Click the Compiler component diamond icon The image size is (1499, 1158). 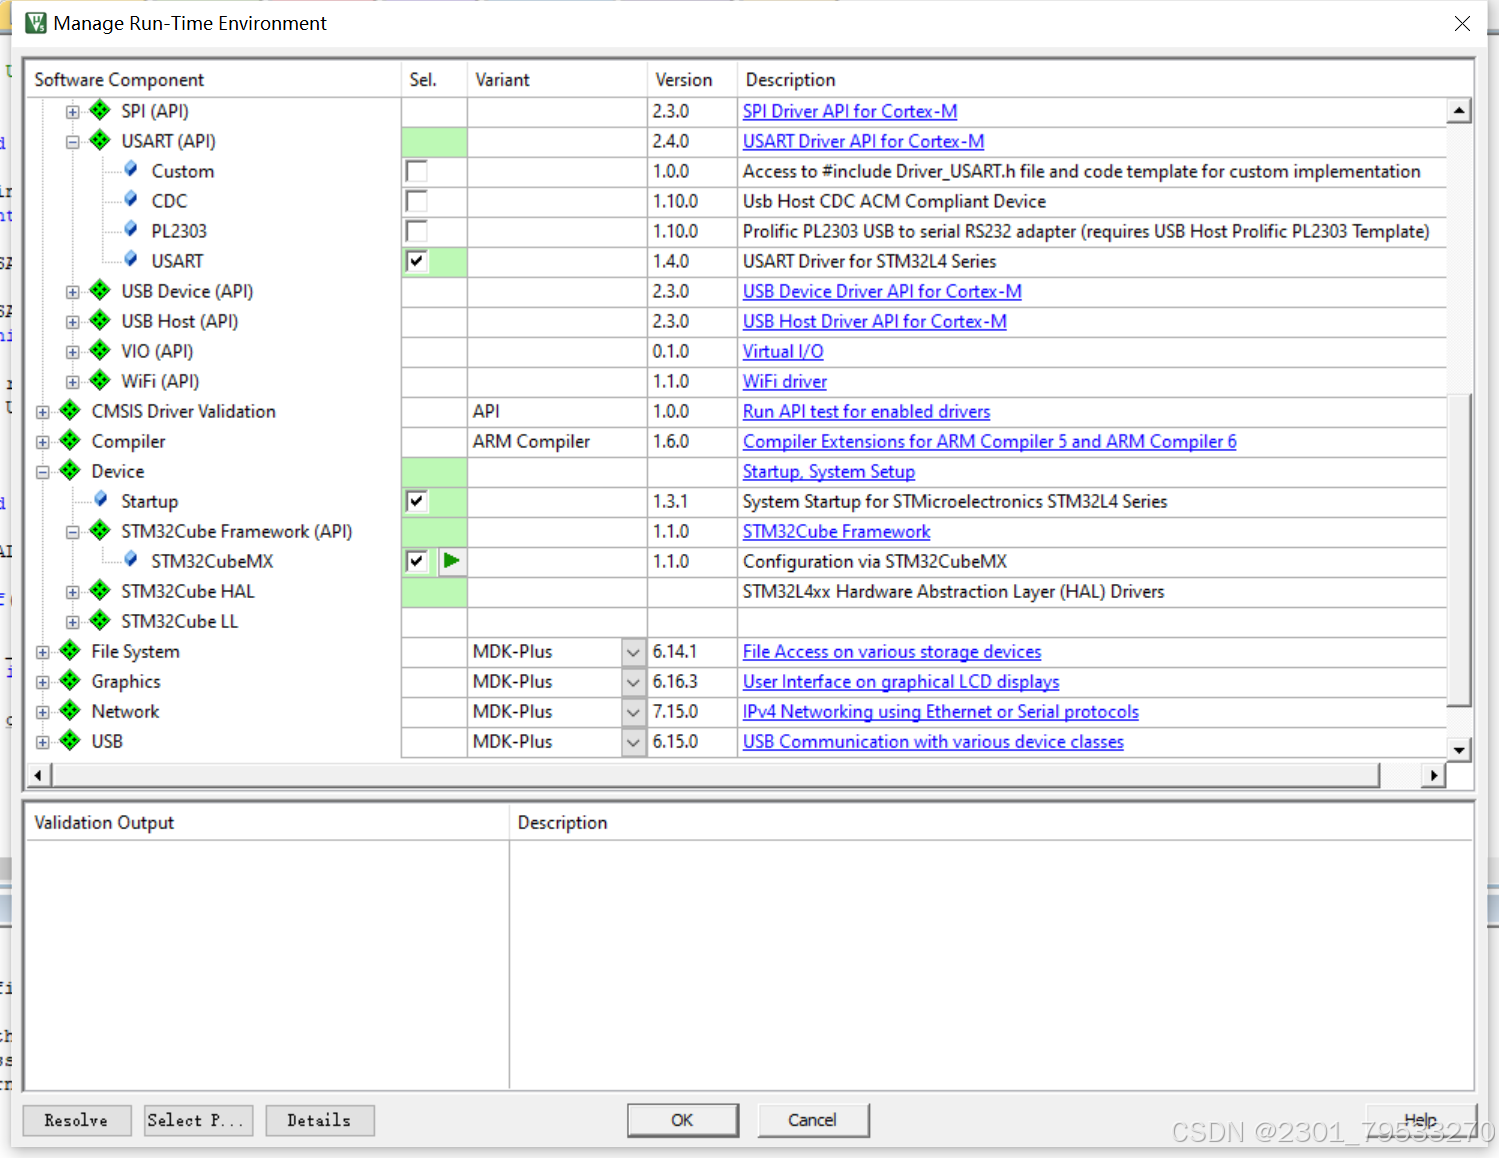click(x=69, y=441)
